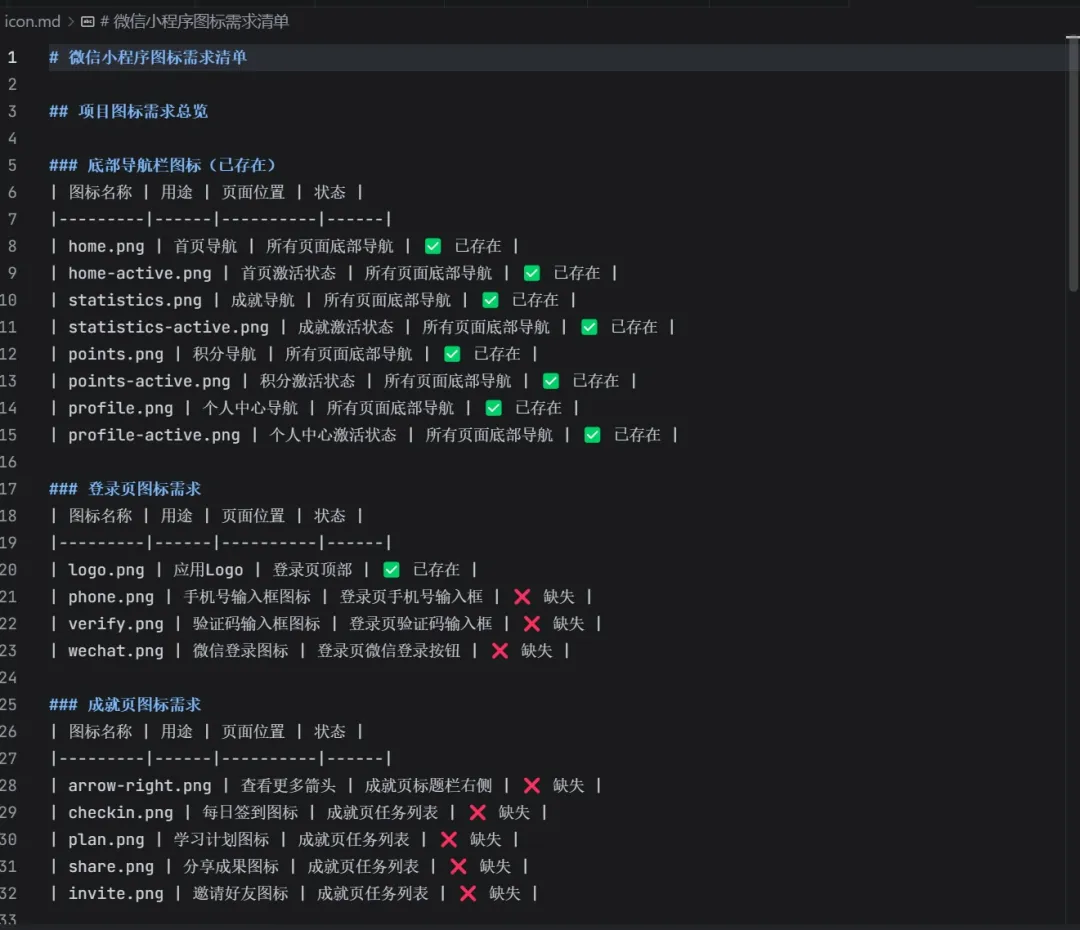This screenshot has height=930, width=1080.
Task: Click the heading 登录页图标需求
Action: click(145, 489)
